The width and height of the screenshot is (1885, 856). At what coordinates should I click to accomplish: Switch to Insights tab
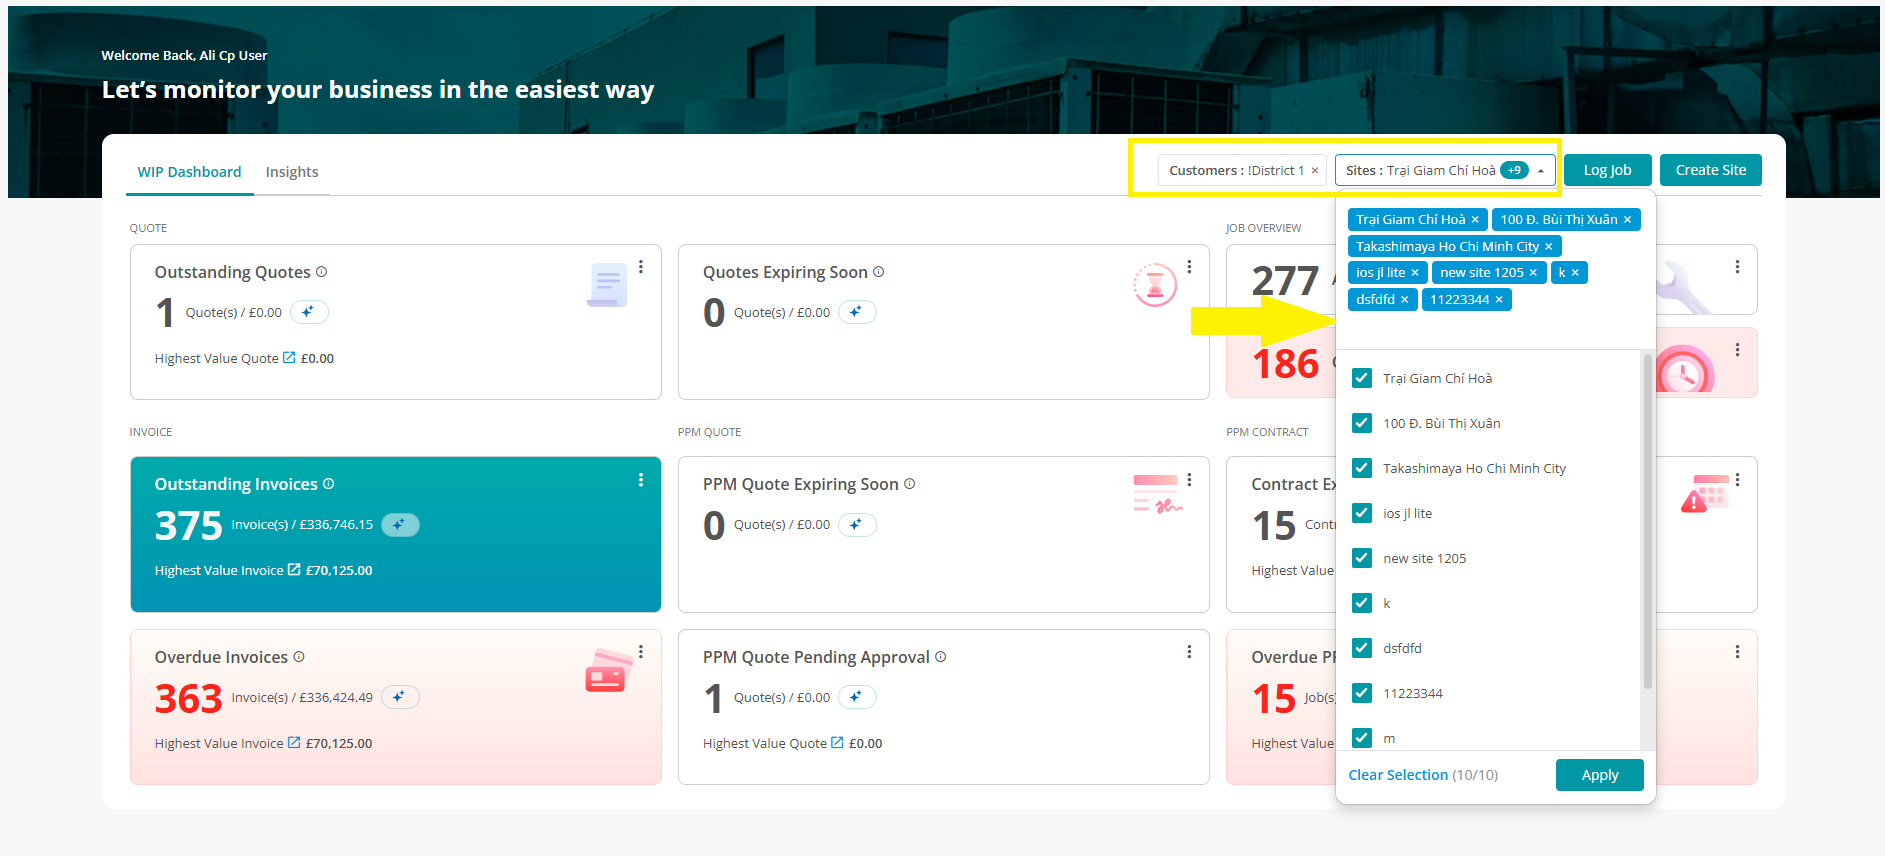click(292, 172)
